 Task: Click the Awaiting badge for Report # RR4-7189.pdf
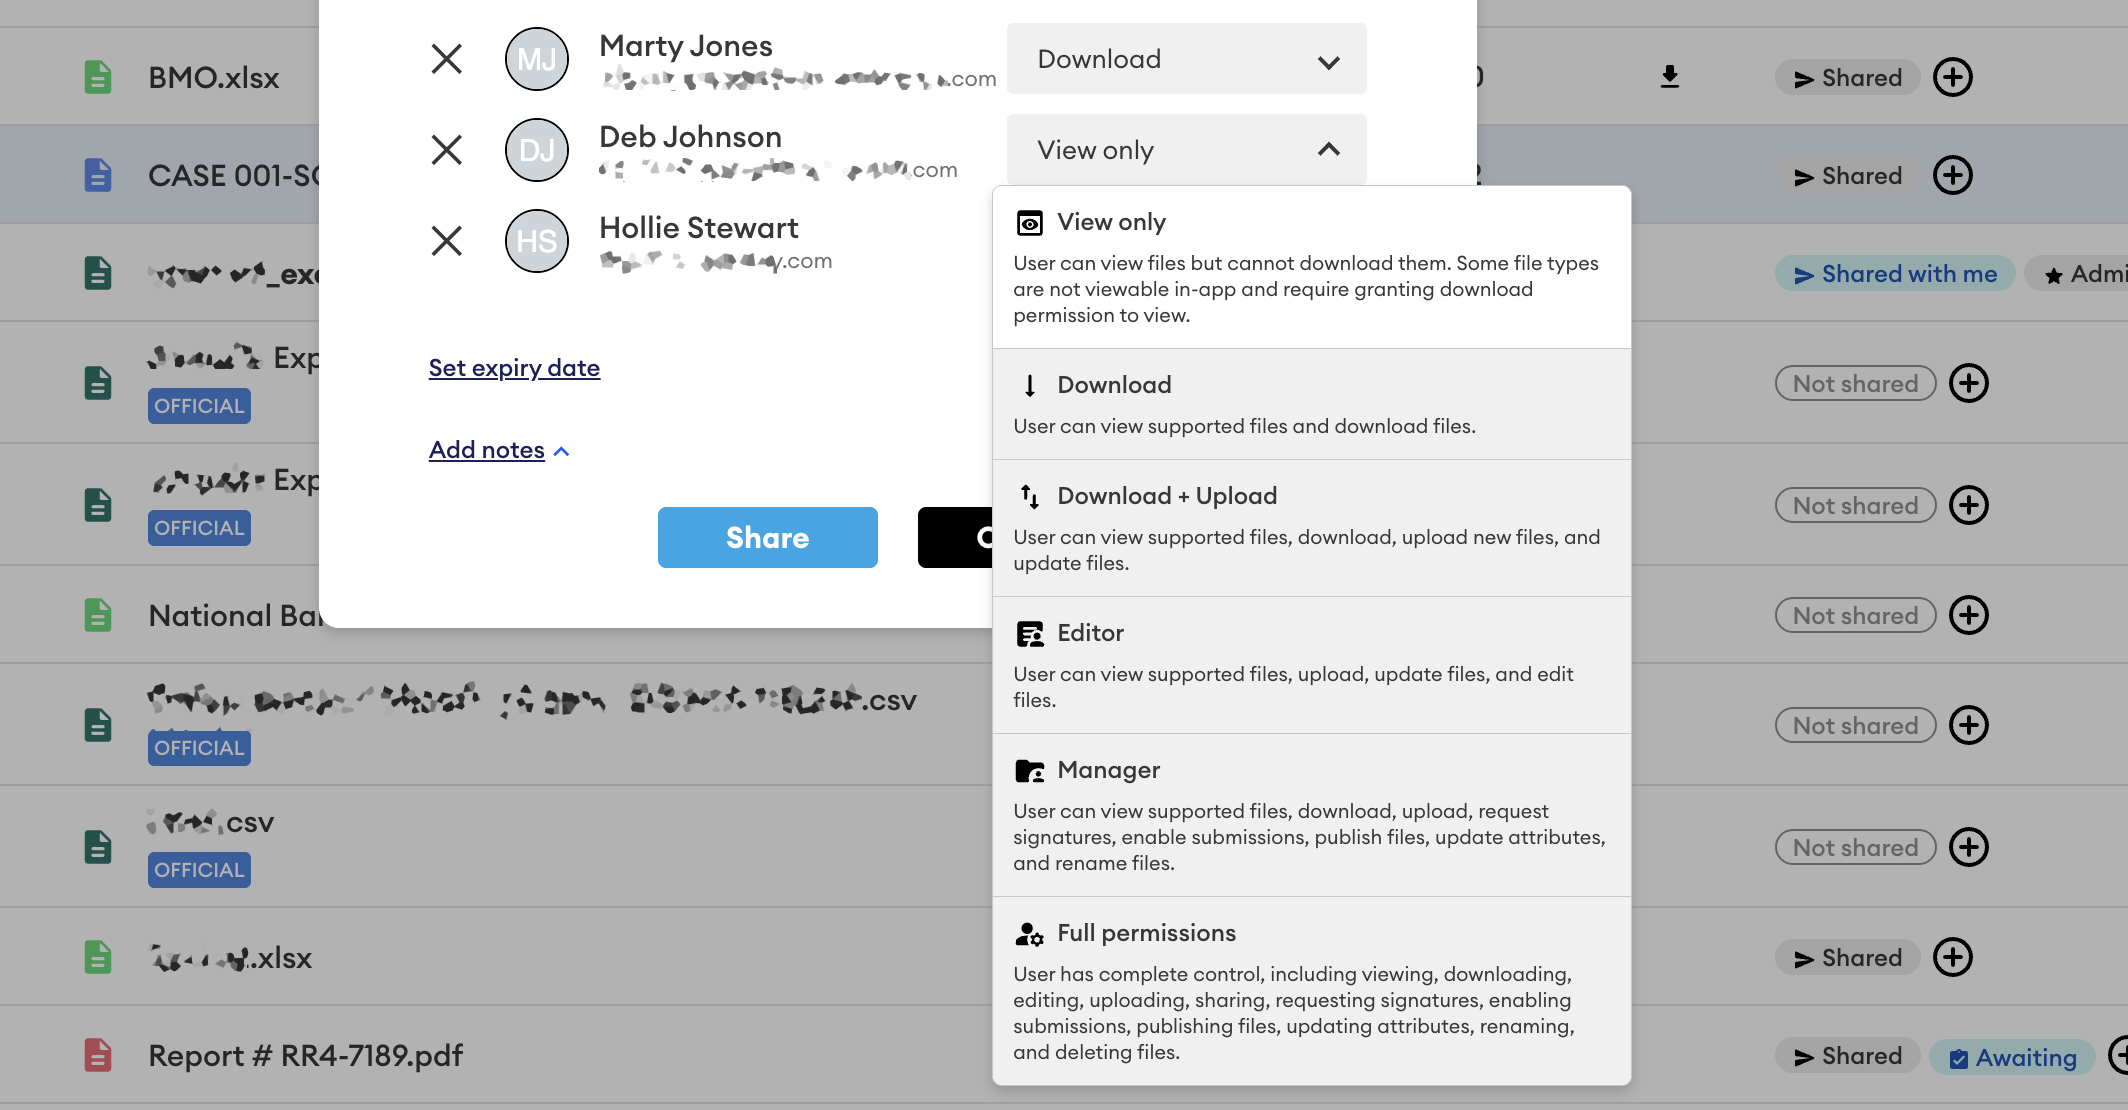click(x=2012, y=1057)
